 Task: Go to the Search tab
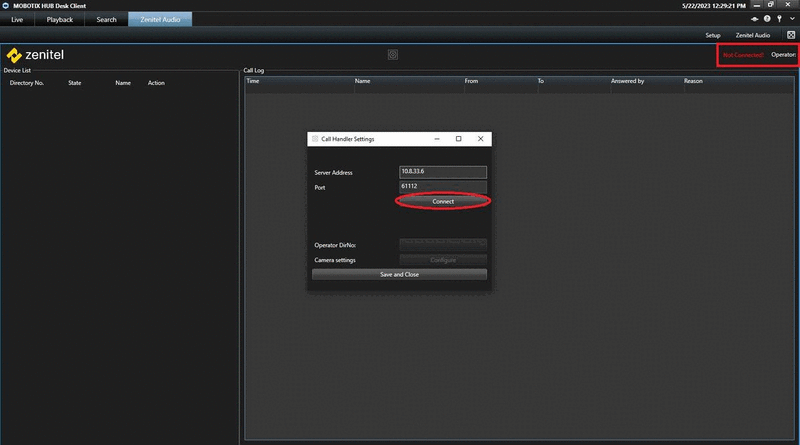click(106, 19)
